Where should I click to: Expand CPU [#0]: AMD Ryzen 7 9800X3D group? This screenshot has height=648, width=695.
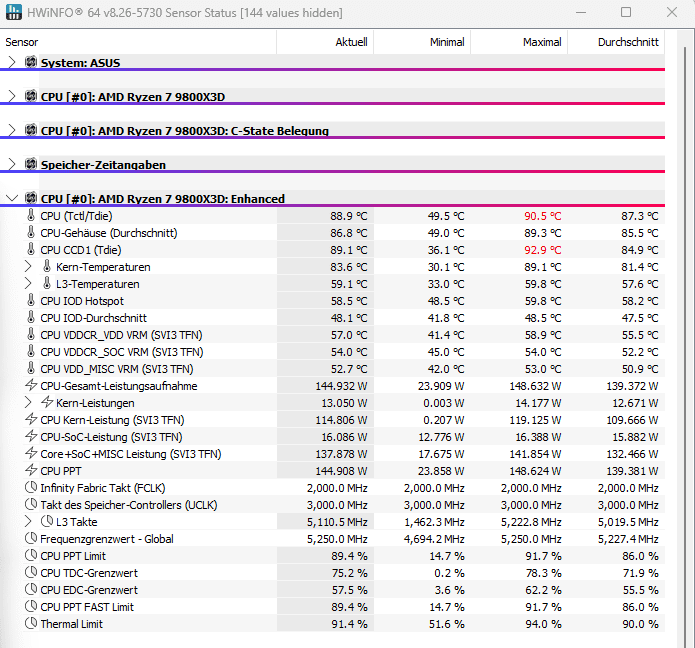point(12,96)
